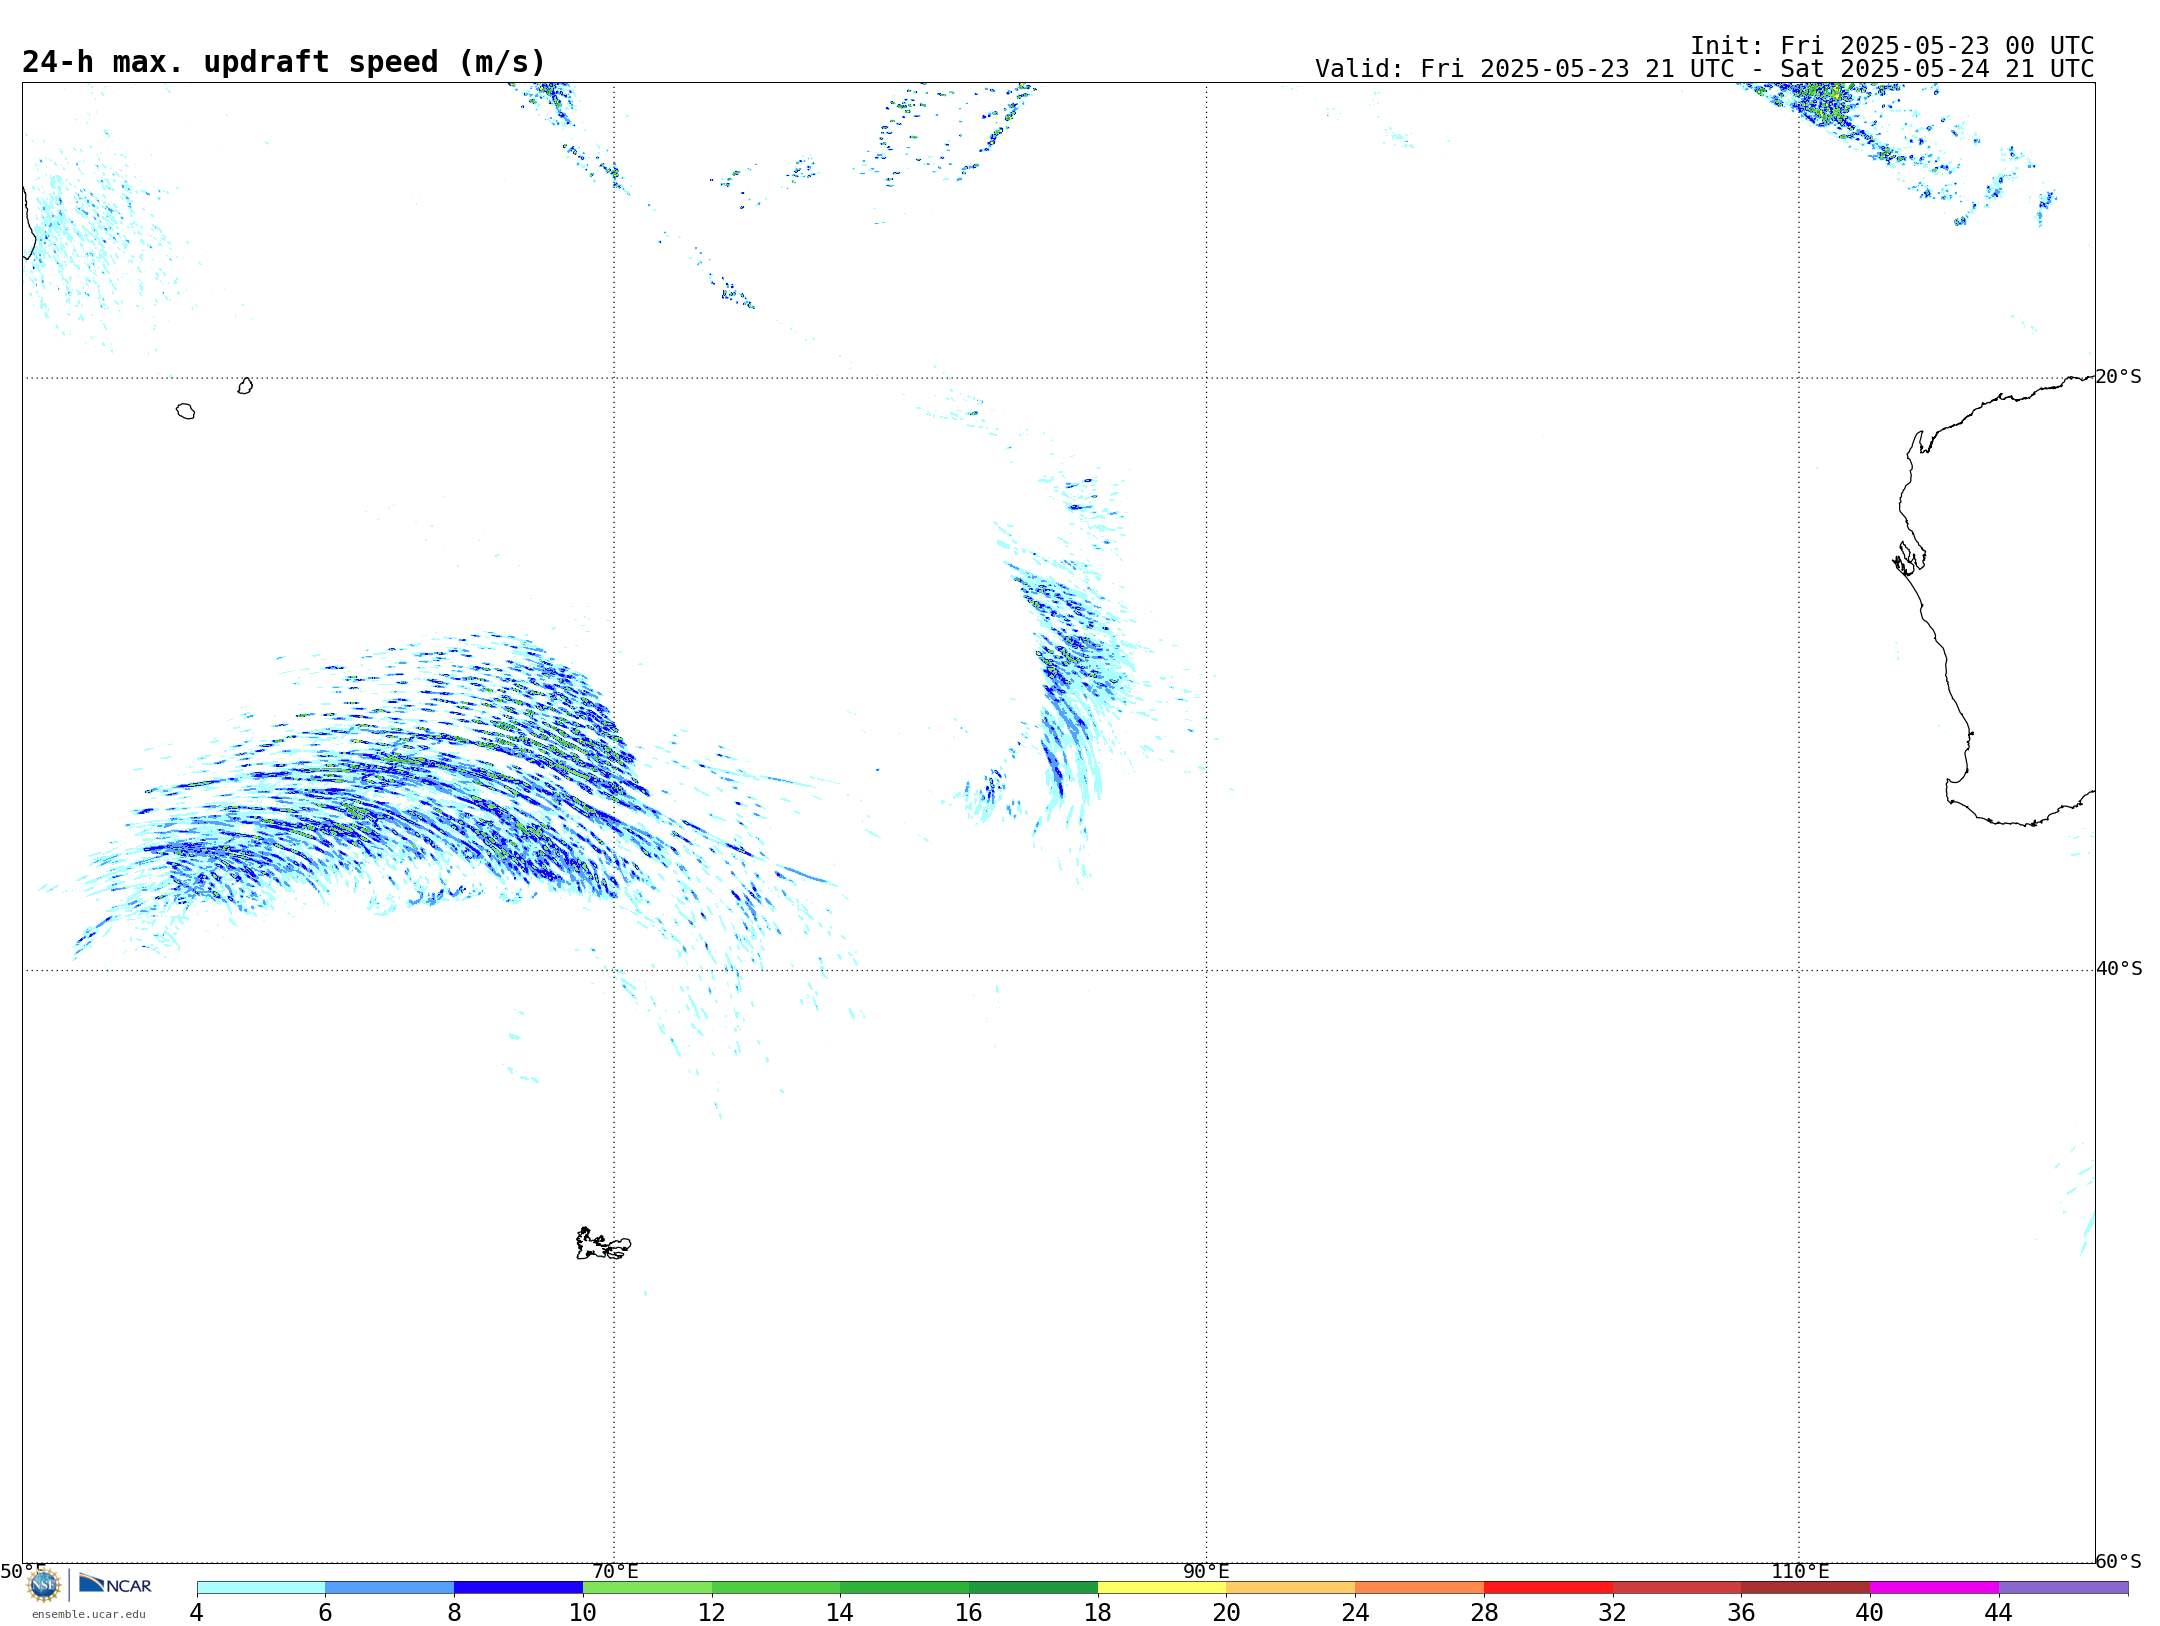Click the colorbar tick label 10
2160x1626 pixels.
pyautogui.click(x=583, y=1612)
